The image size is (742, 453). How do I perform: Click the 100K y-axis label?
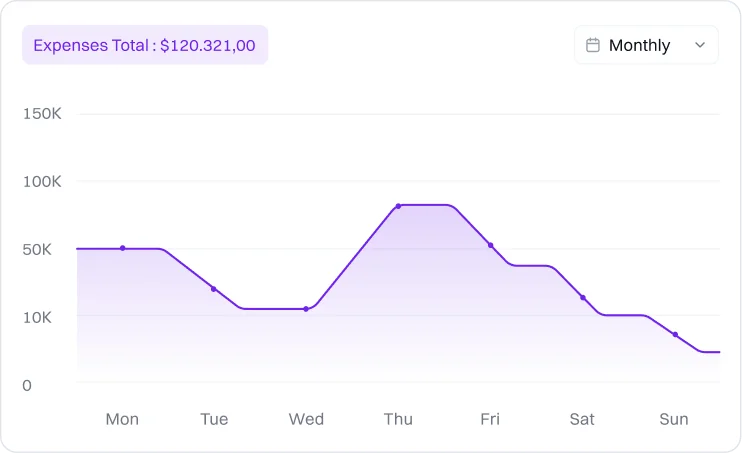(42, 182)
